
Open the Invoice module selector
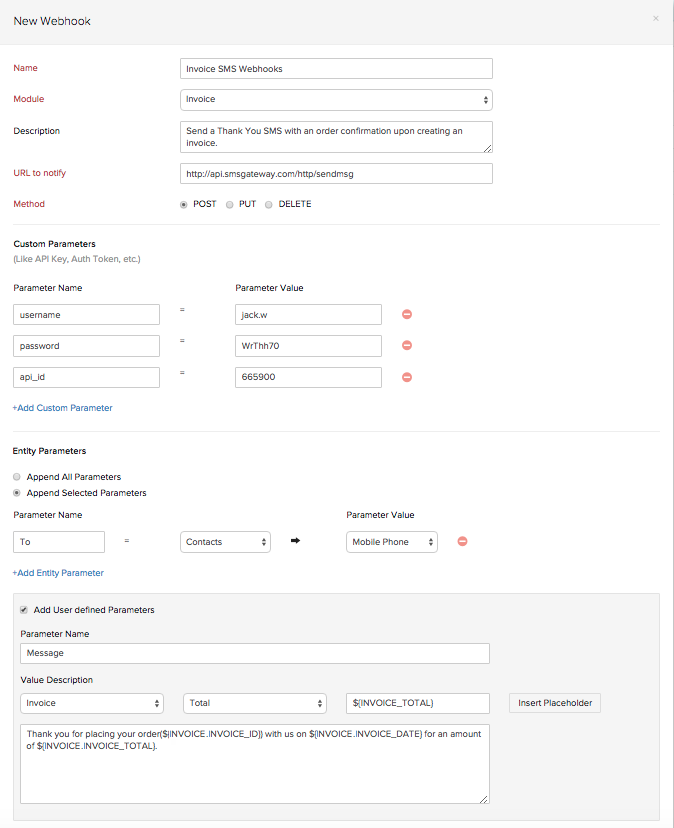click(91, 703)
